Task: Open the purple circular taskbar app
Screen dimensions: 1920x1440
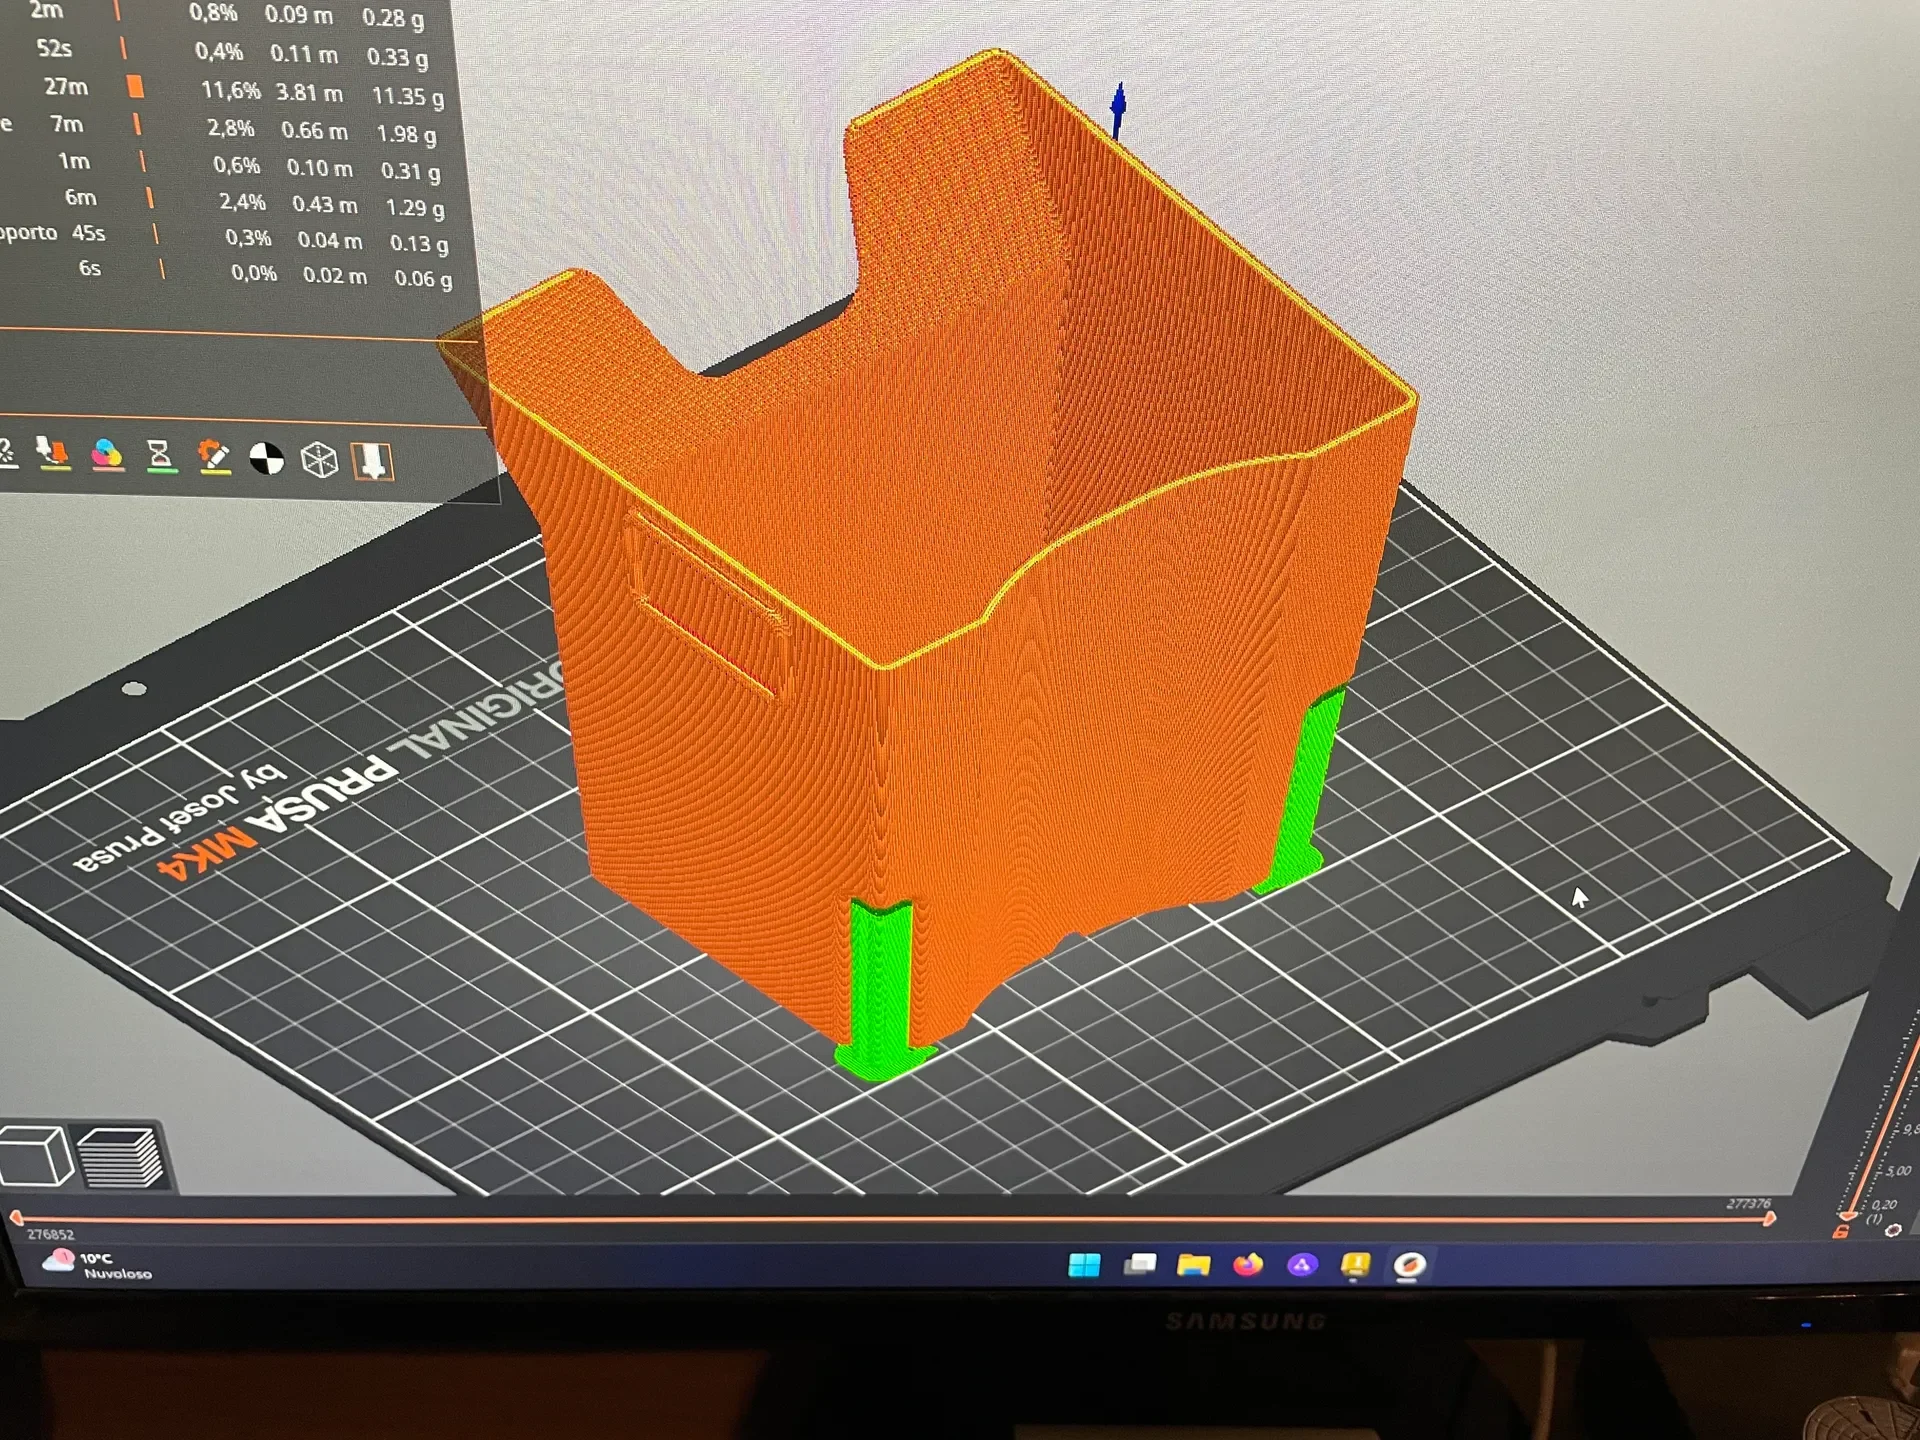Action: [1302, 1265]
